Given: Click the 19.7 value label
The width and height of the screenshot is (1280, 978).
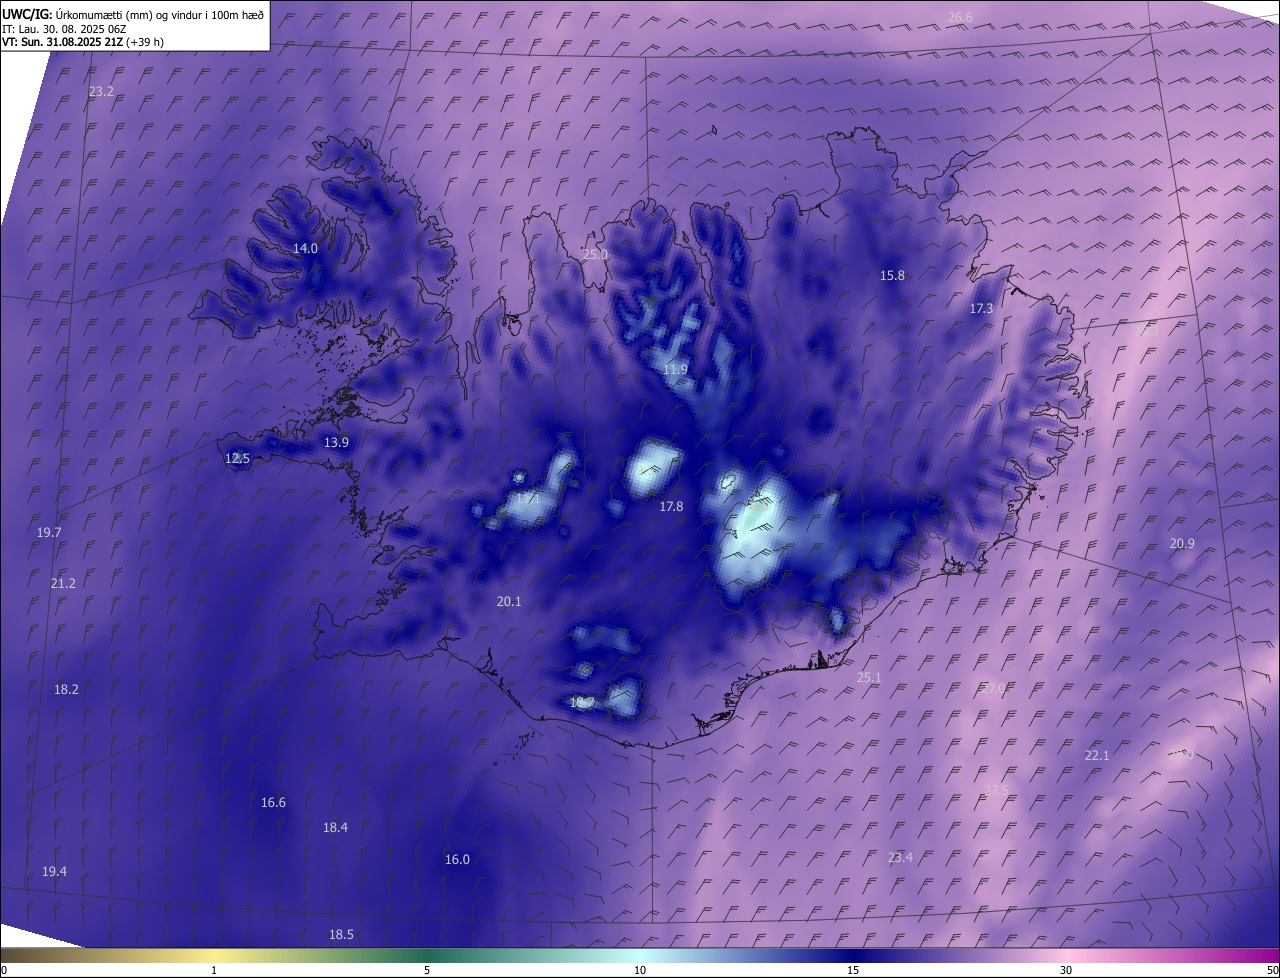Looking at the screenshot, I should click(x=49, y=533).
